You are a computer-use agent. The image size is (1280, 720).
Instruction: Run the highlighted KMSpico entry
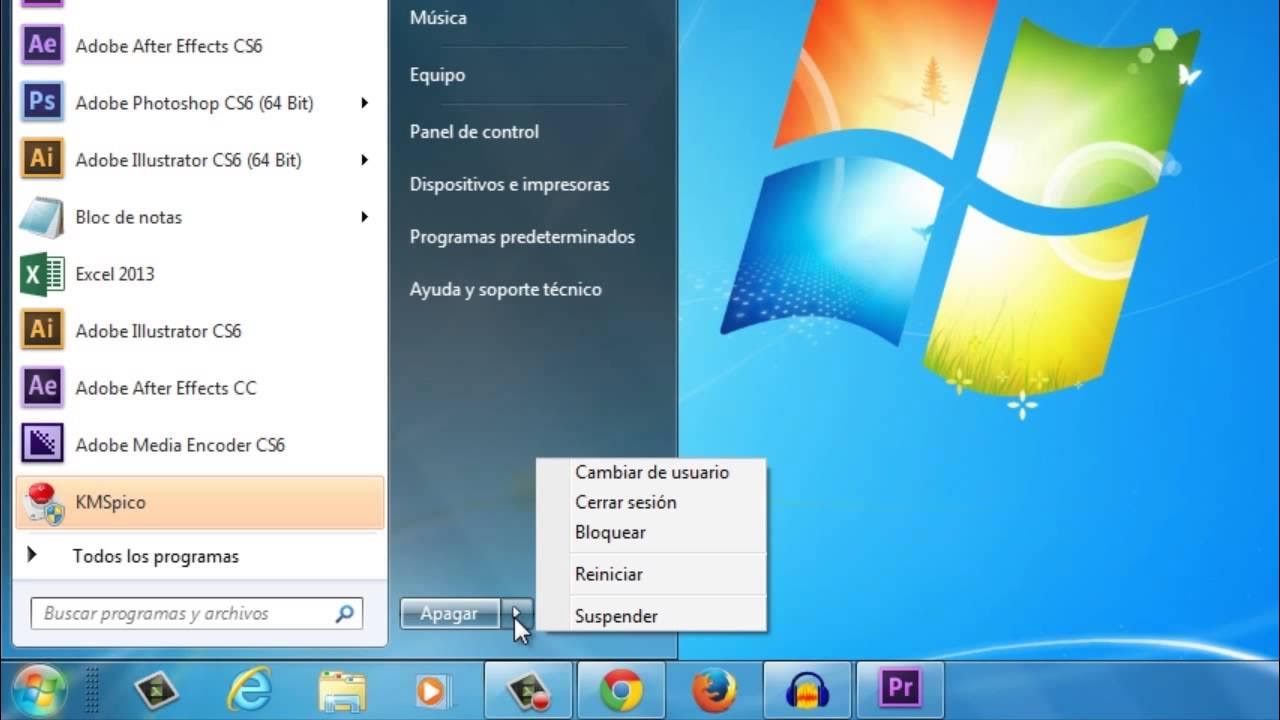(x=200, y=502)
